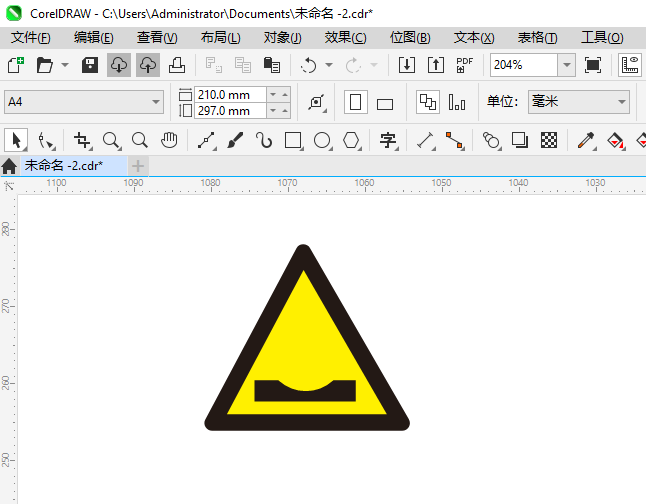Click the second magnifier zoom icon
This screenshot has width=646, height=504.
pos(140,140)
